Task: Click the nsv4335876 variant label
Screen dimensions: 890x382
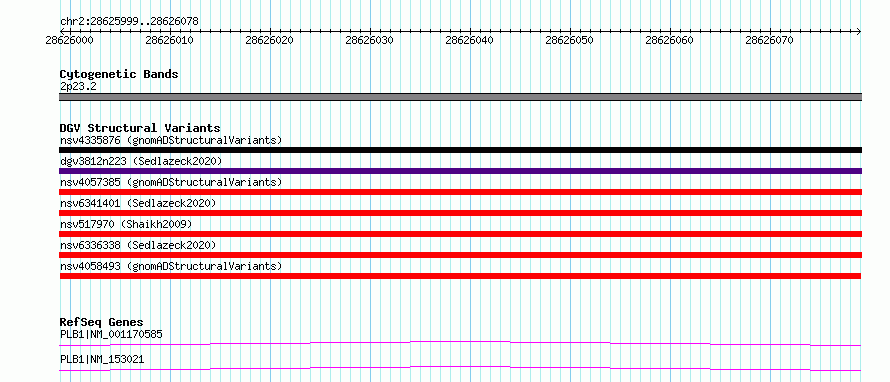Action: point(171,140)
